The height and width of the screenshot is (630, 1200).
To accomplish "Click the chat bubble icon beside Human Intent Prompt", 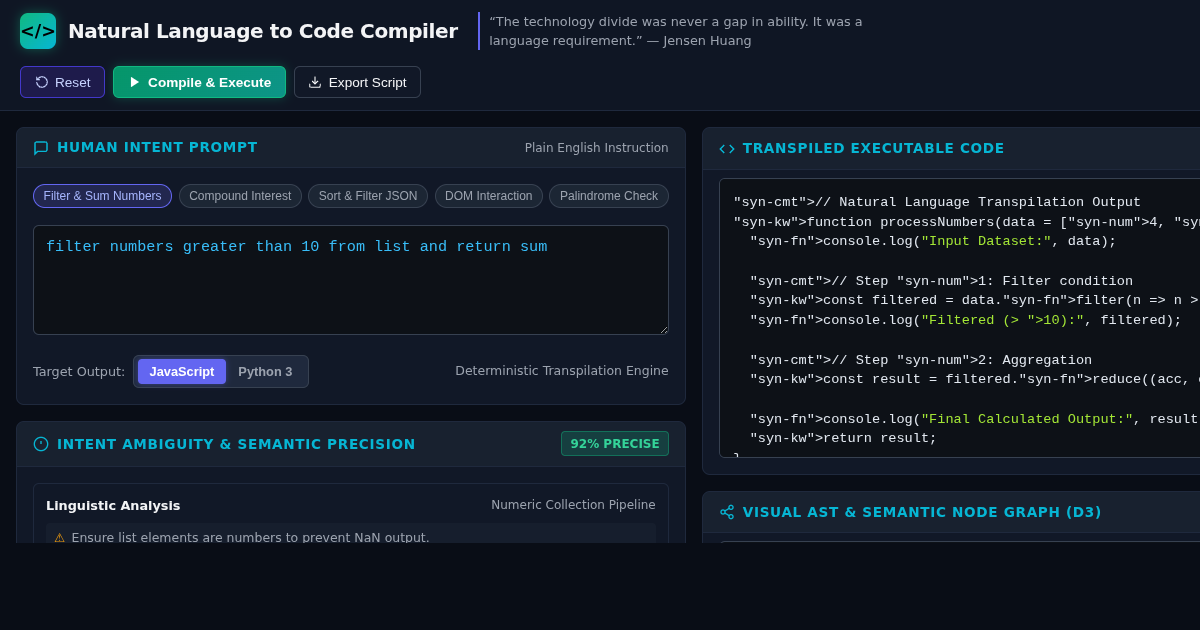I will (x=41, y=148).
